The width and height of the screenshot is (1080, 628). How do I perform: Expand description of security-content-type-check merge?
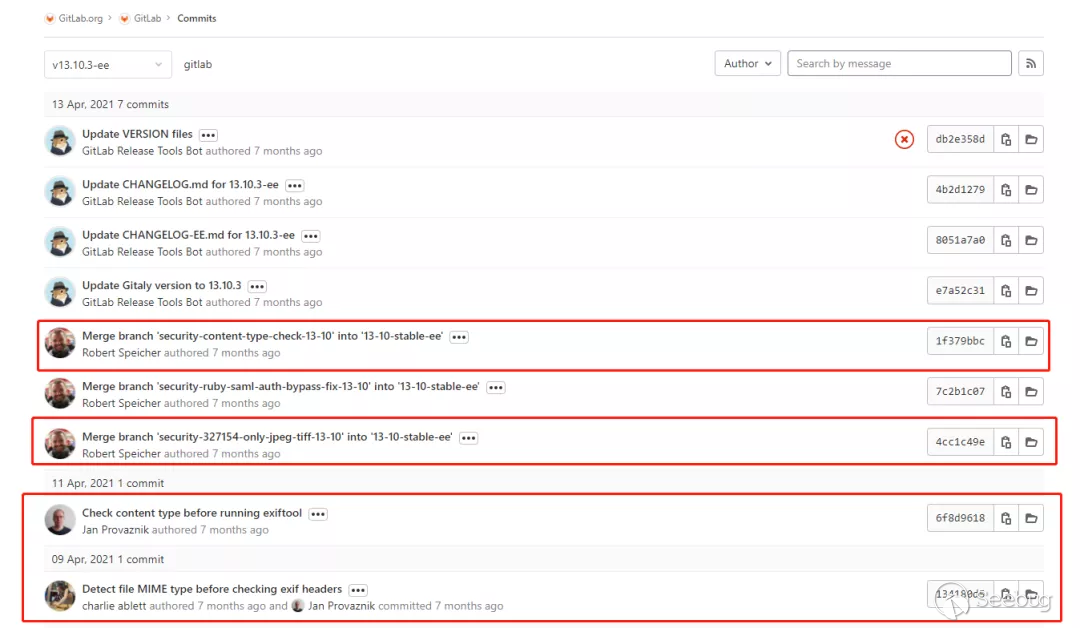coord(459,337)
